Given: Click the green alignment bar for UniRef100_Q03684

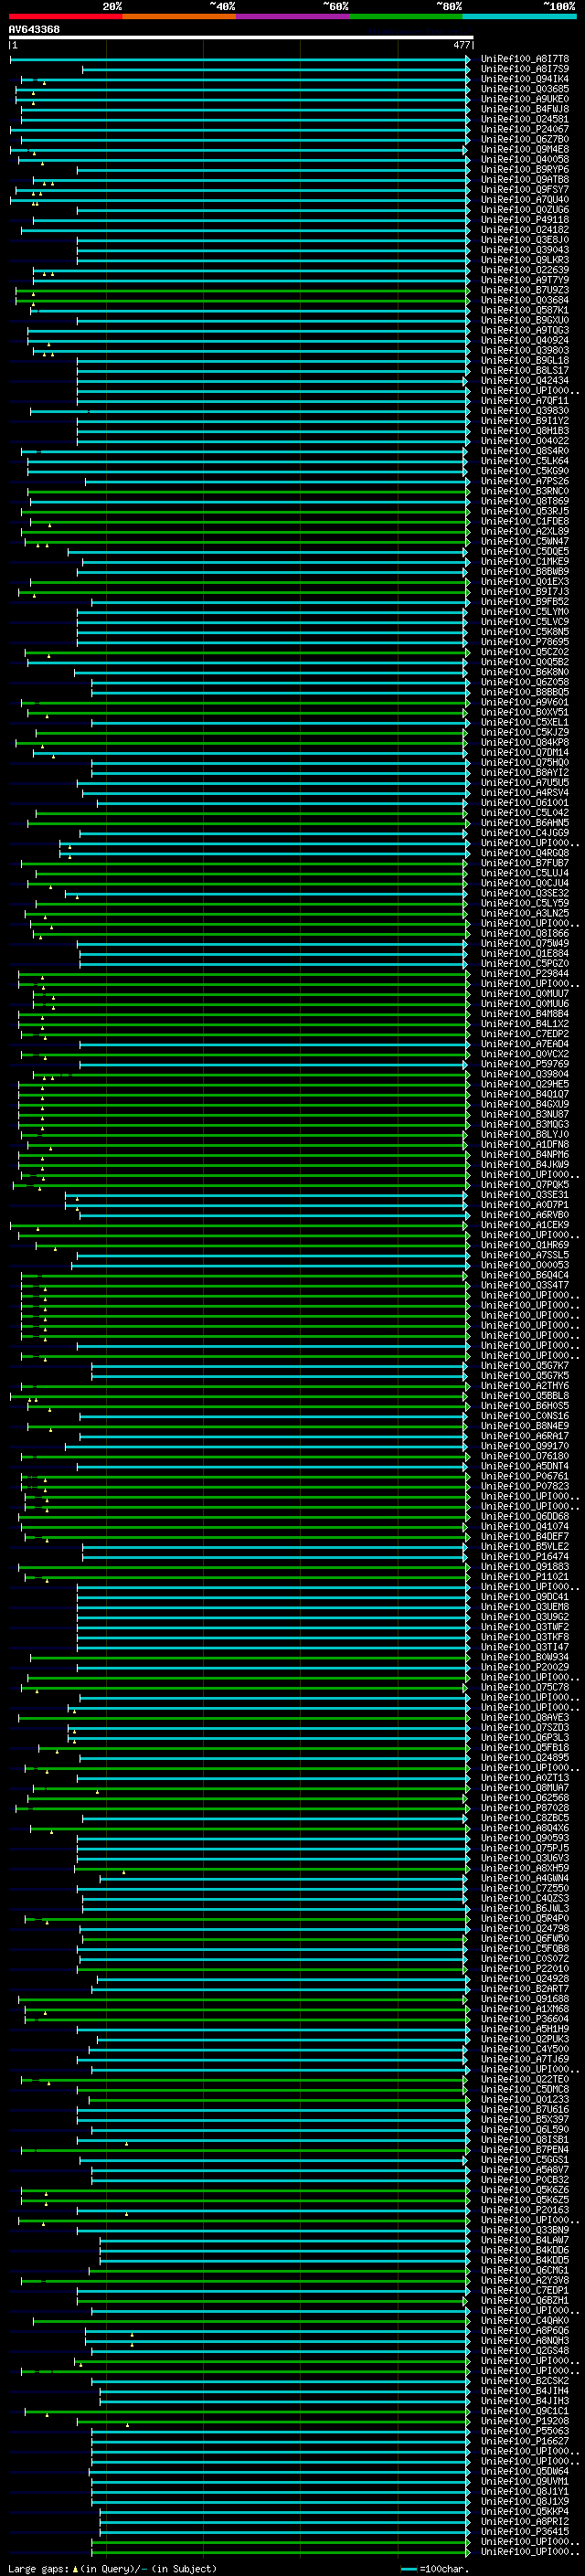Looking at the screenshot, I should (241, 300).
